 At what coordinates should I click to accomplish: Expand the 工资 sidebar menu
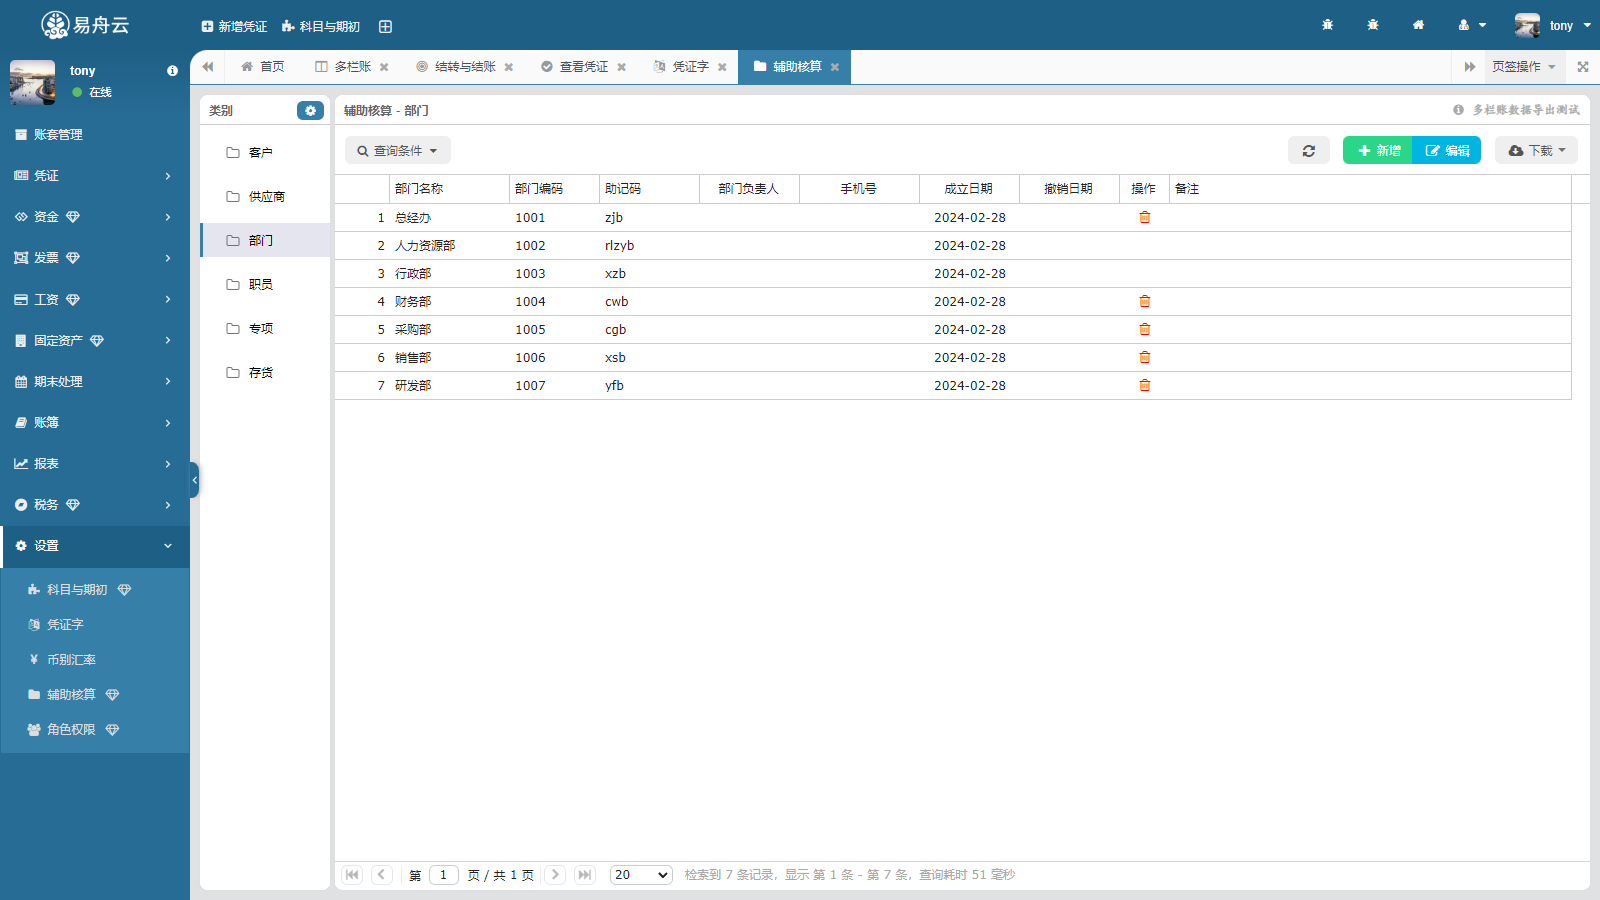pos(95,299)
